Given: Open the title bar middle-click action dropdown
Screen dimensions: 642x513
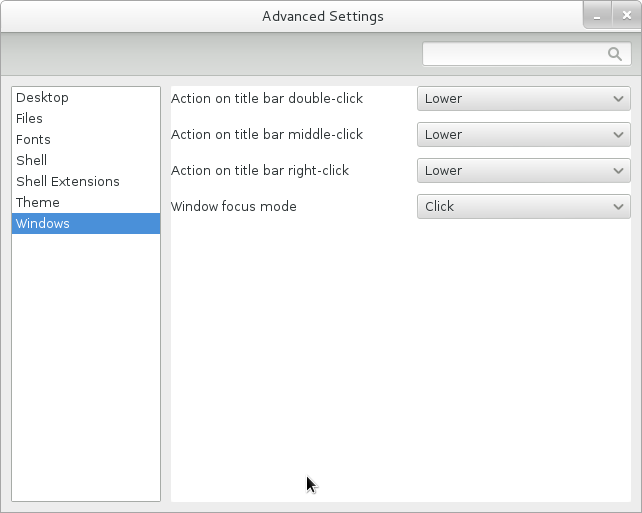Looking at the screenshot, I should click(x=524, y=135).
